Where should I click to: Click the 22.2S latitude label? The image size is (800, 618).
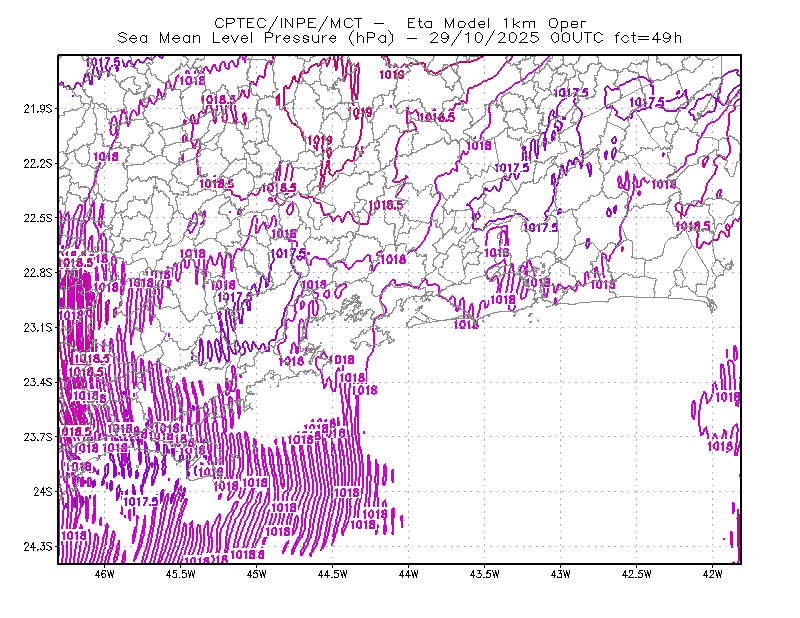click(38, 163)
